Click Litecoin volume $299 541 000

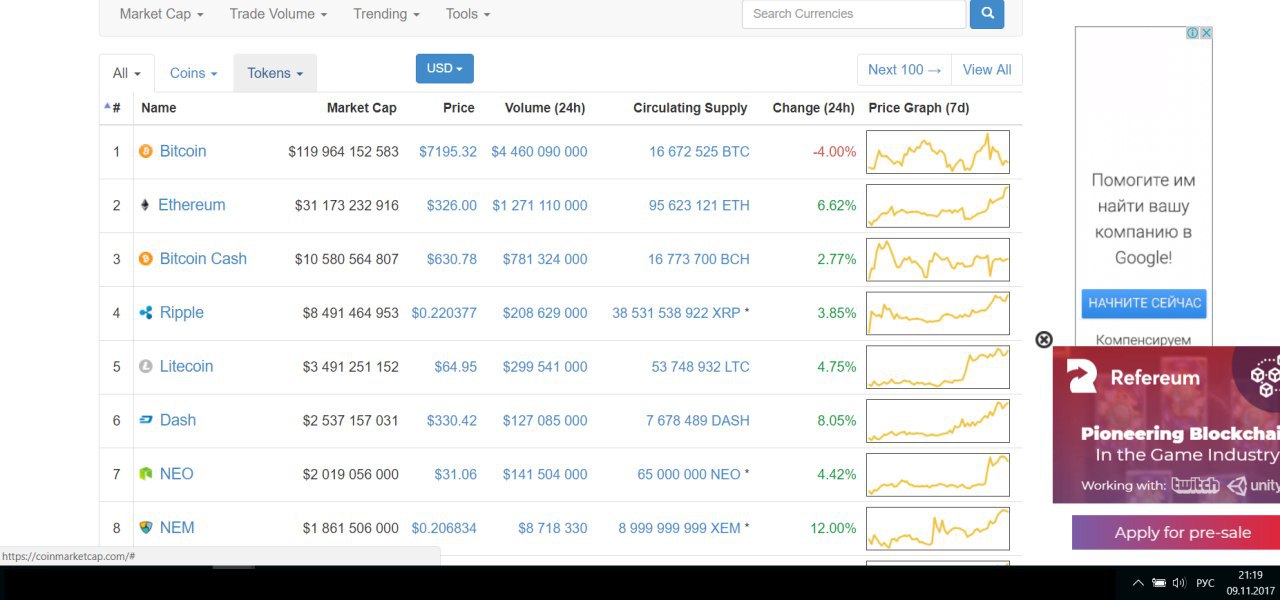coord(545,367)
